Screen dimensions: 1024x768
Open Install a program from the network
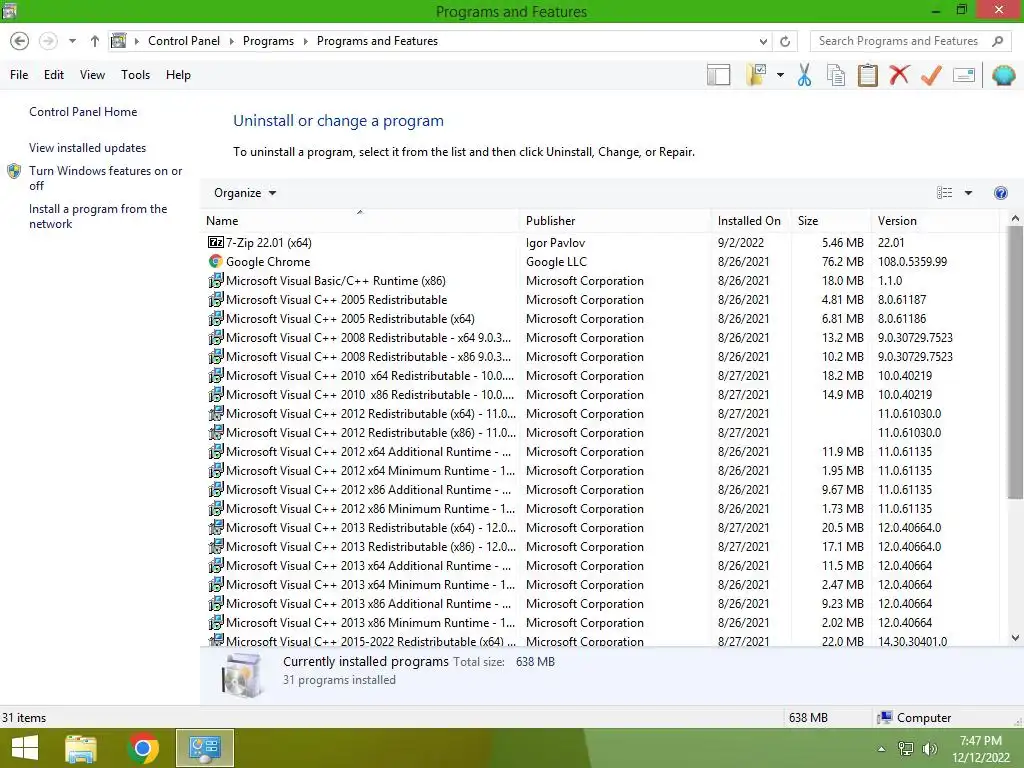point(98,216)
